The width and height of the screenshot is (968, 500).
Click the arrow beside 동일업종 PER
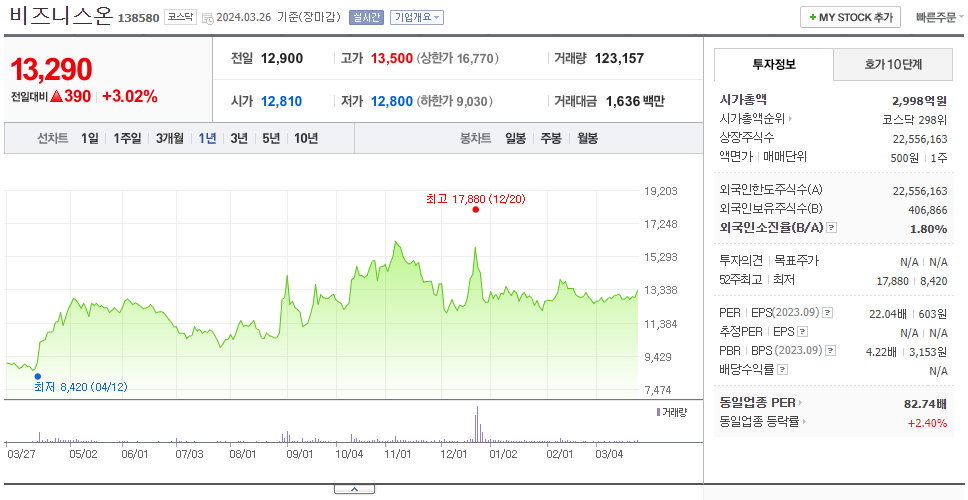click(801, 403)
